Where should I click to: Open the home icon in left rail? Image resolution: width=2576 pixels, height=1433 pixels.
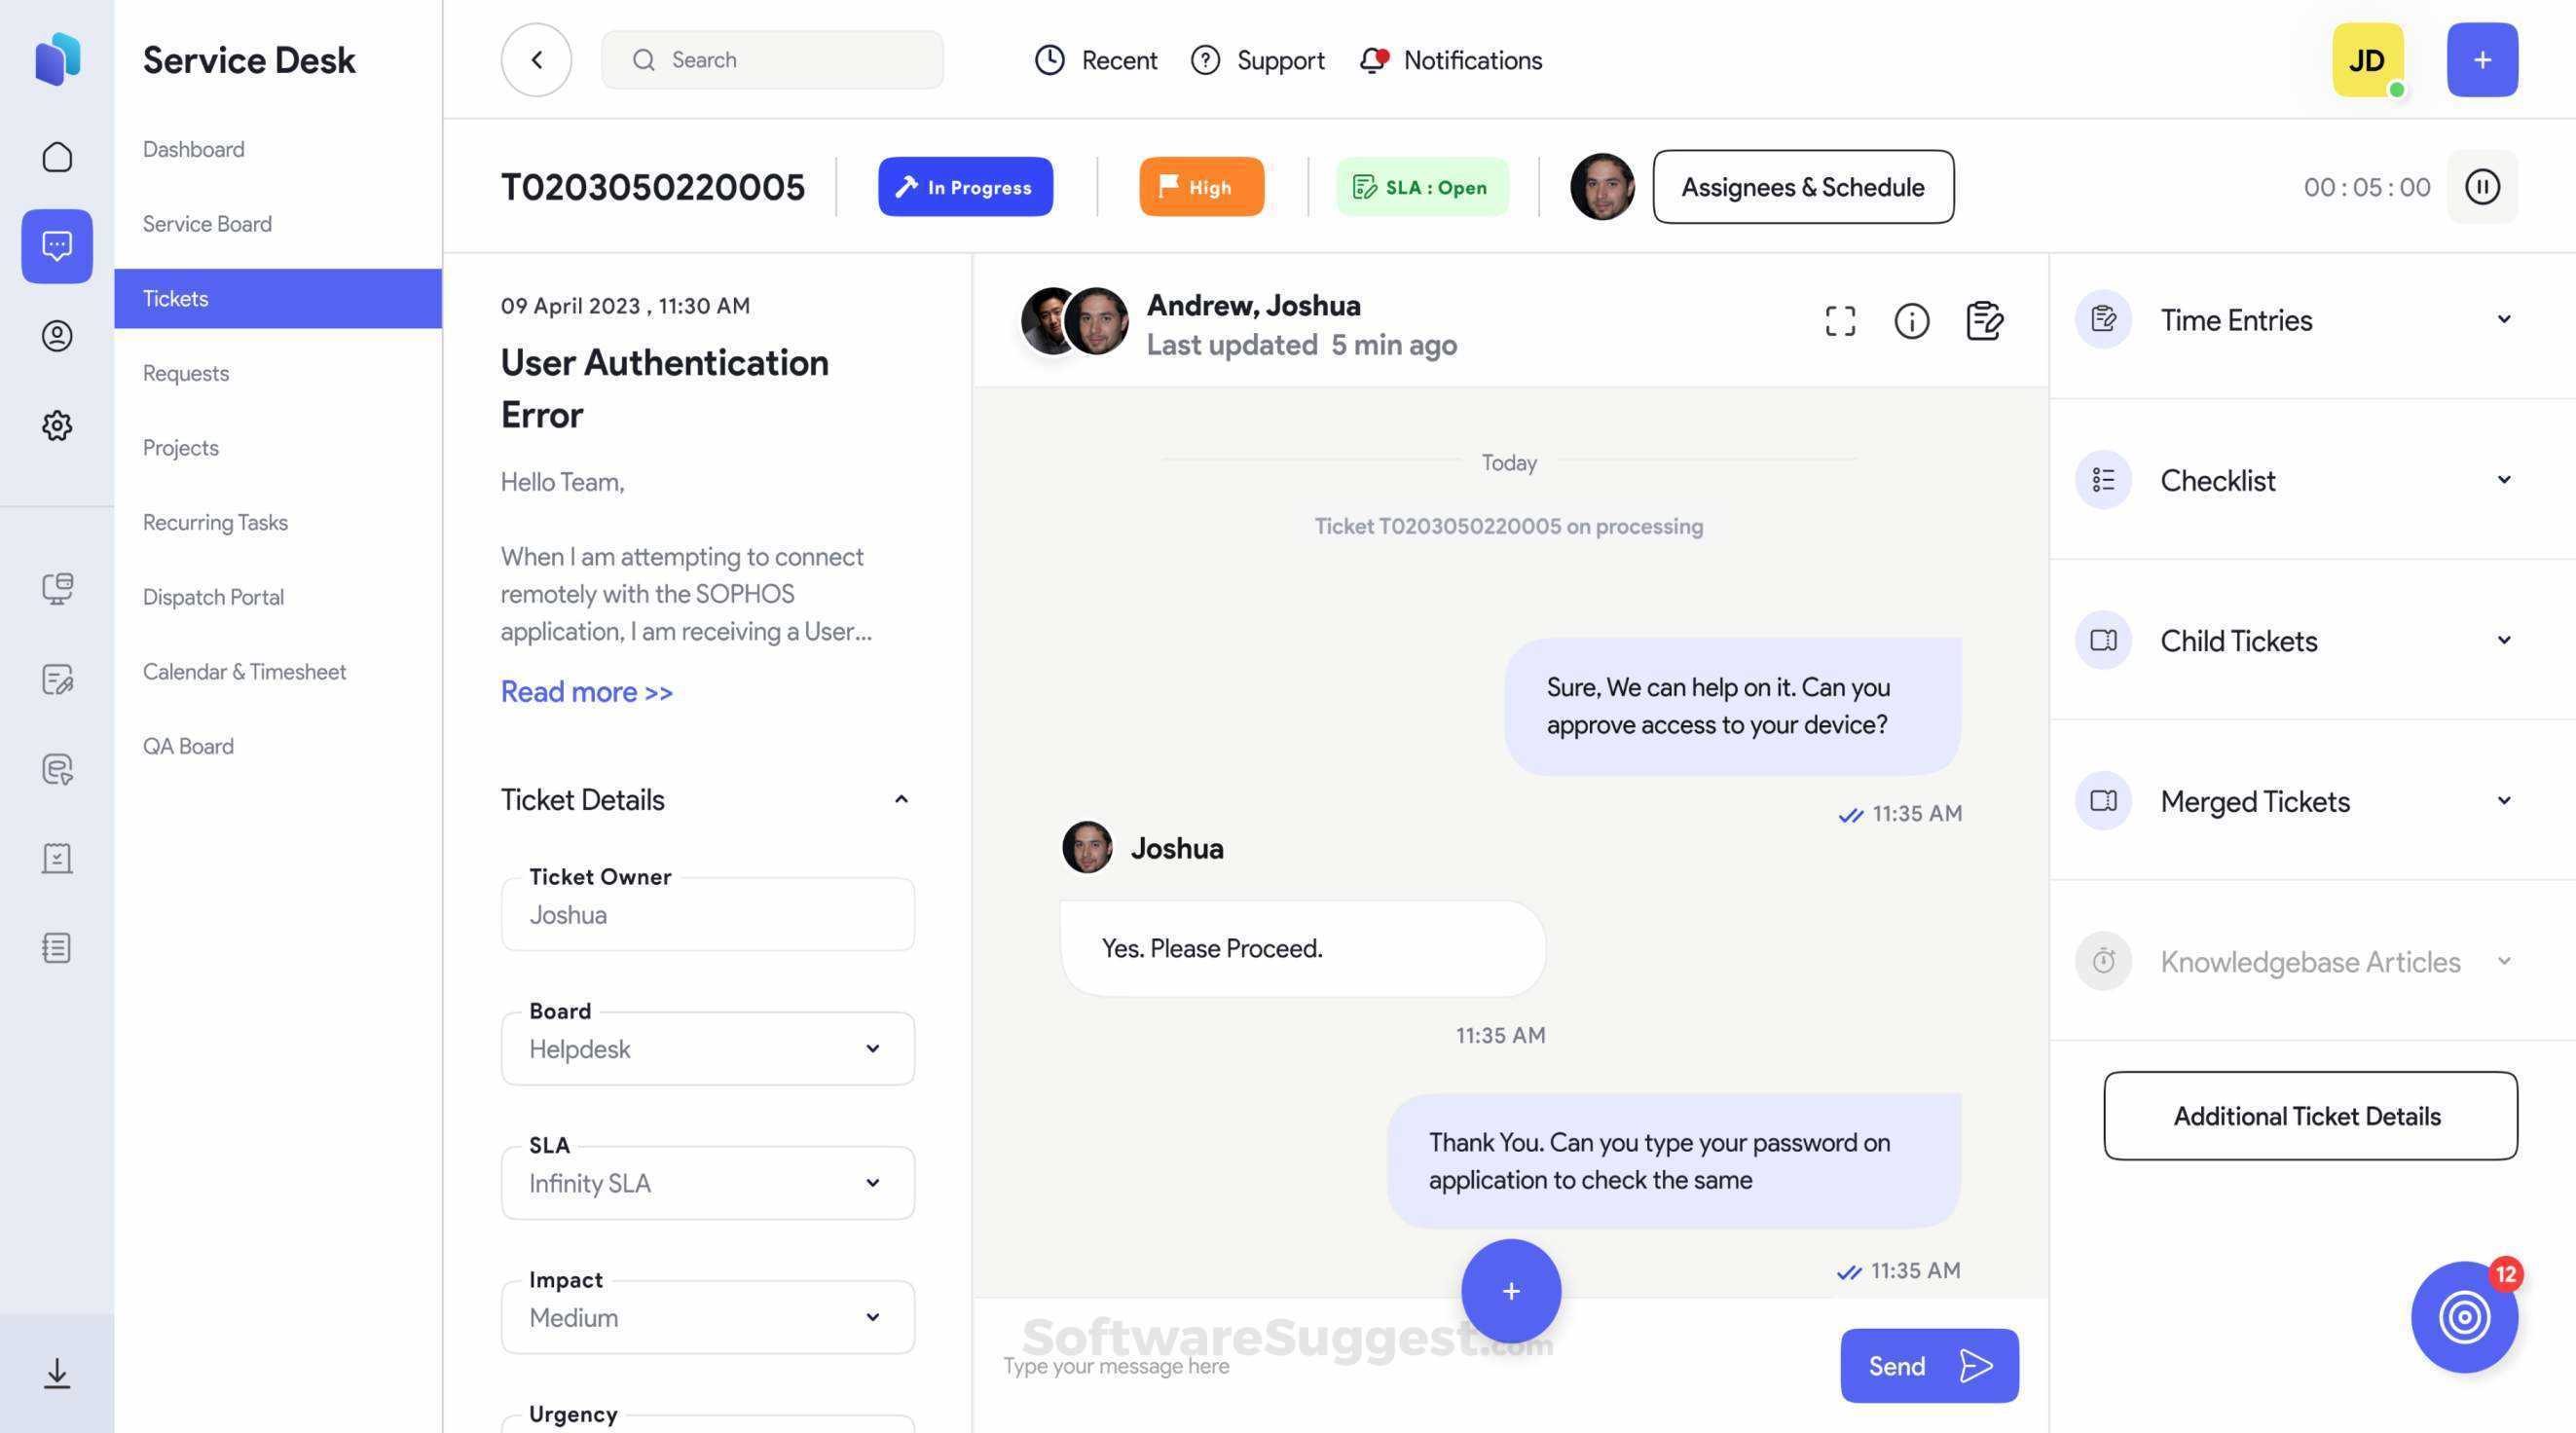point(57,157)
